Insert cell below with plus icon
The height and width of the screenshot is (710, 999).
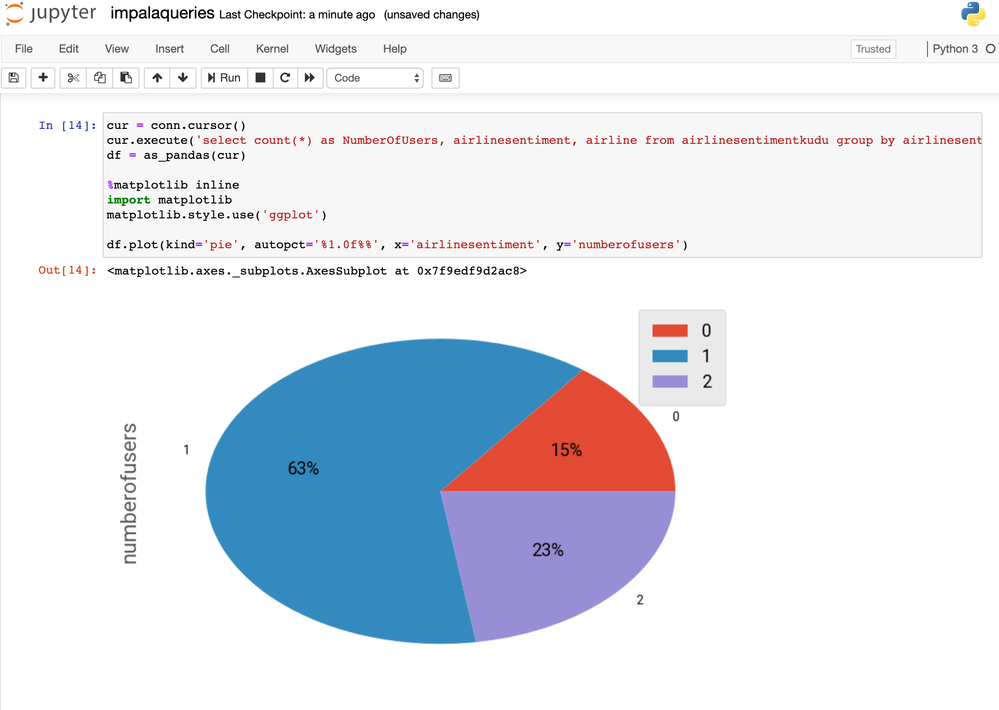coord(43,78)
